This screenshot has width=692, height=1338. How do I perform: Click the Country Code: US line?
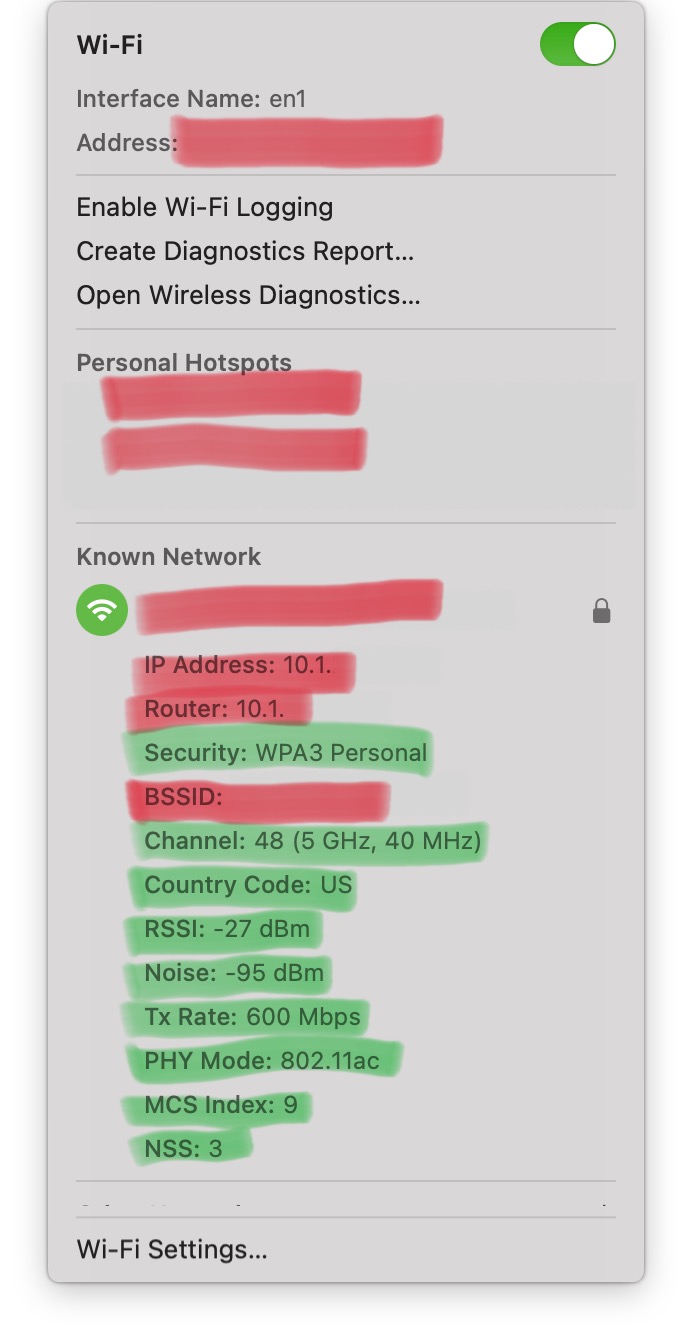248,885
